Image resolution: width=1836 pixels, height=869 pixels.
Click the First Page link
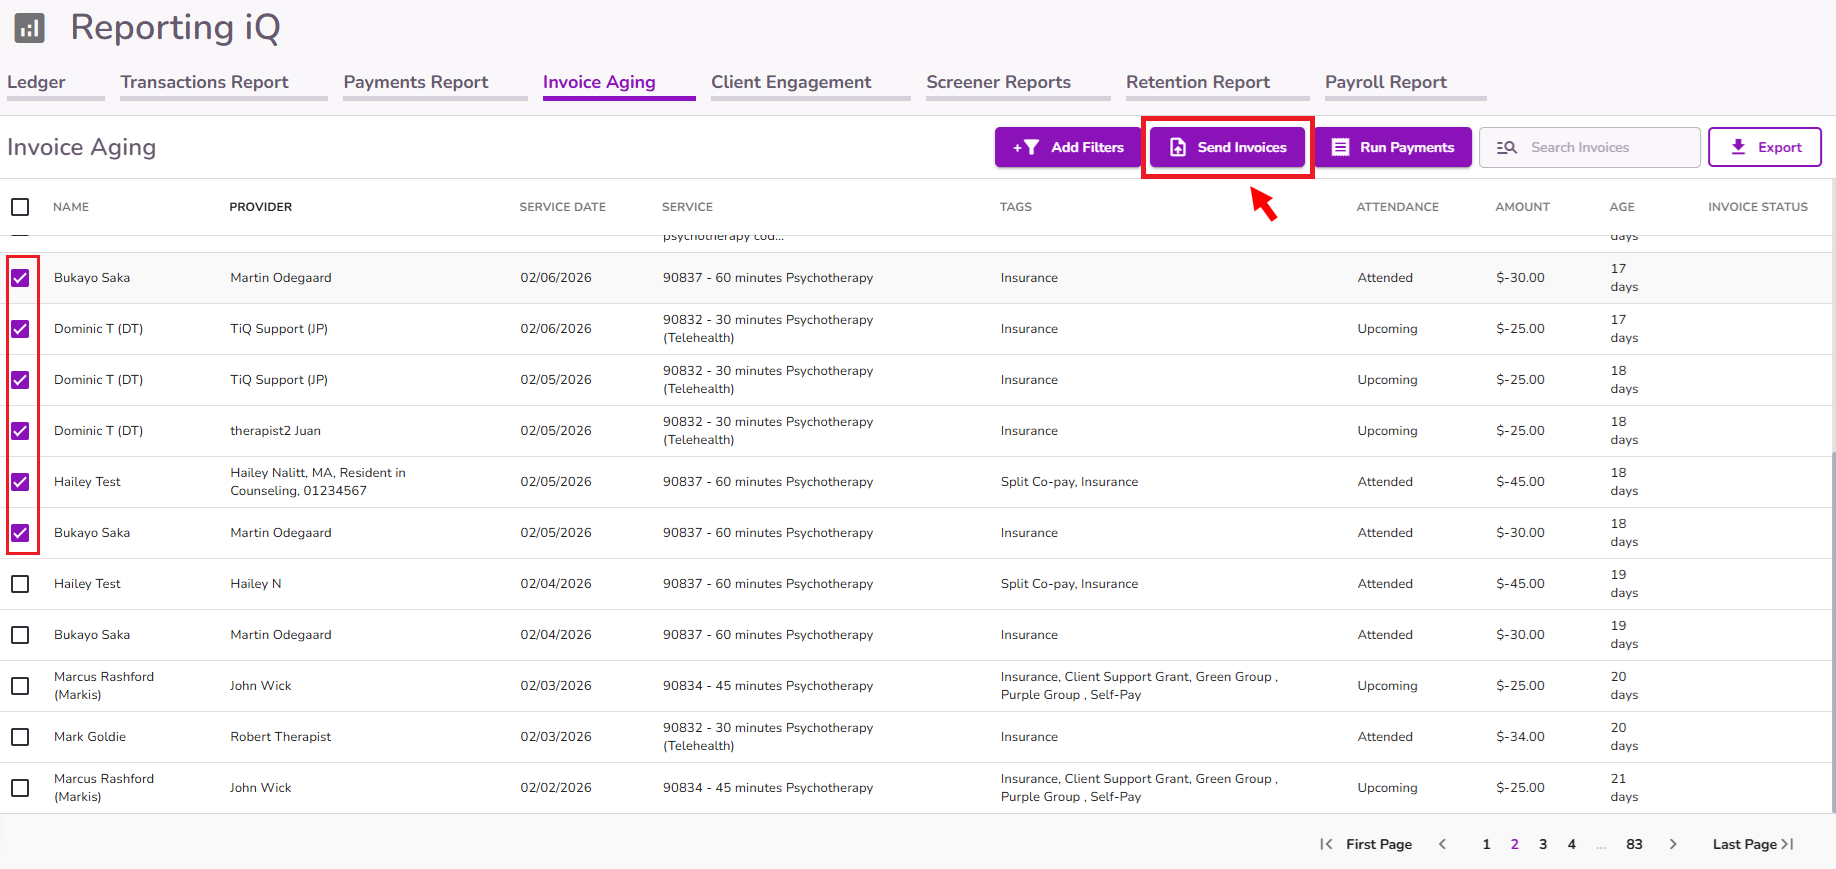pyautogui.click(x=1379, y=844)
